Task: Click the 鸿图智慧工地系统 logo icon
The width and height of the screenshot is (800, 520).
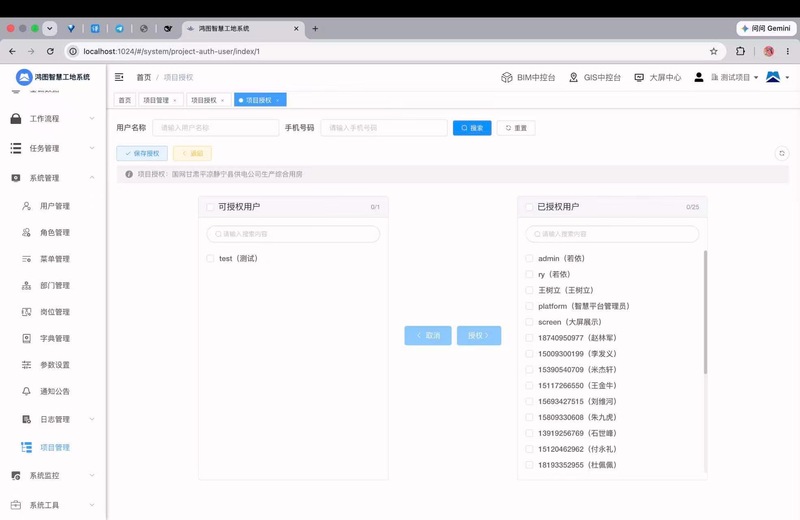Action: pos(24,77)
